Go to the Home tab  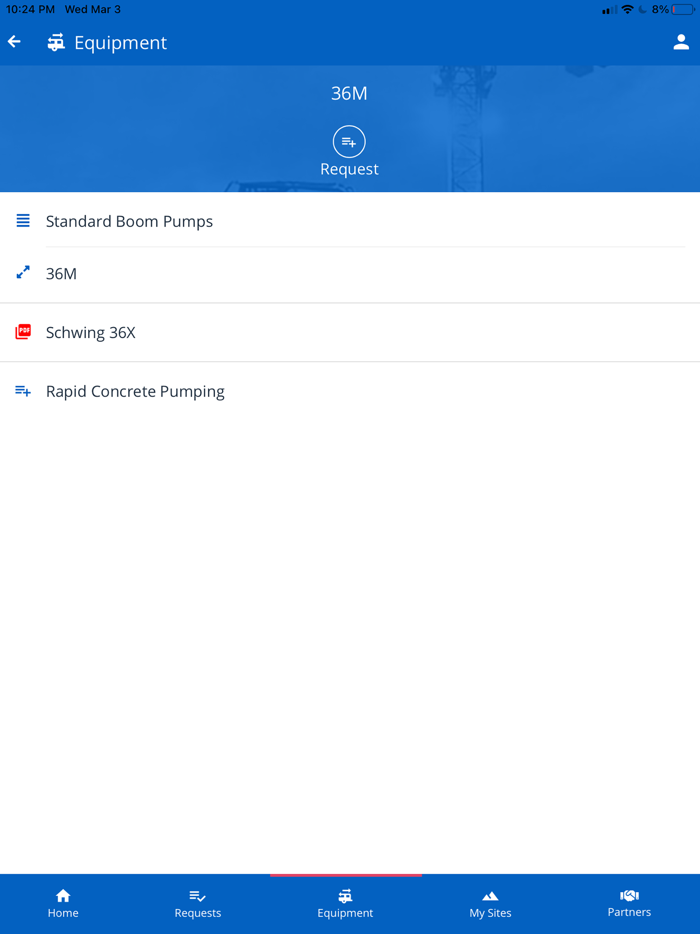tap(63, 904)
